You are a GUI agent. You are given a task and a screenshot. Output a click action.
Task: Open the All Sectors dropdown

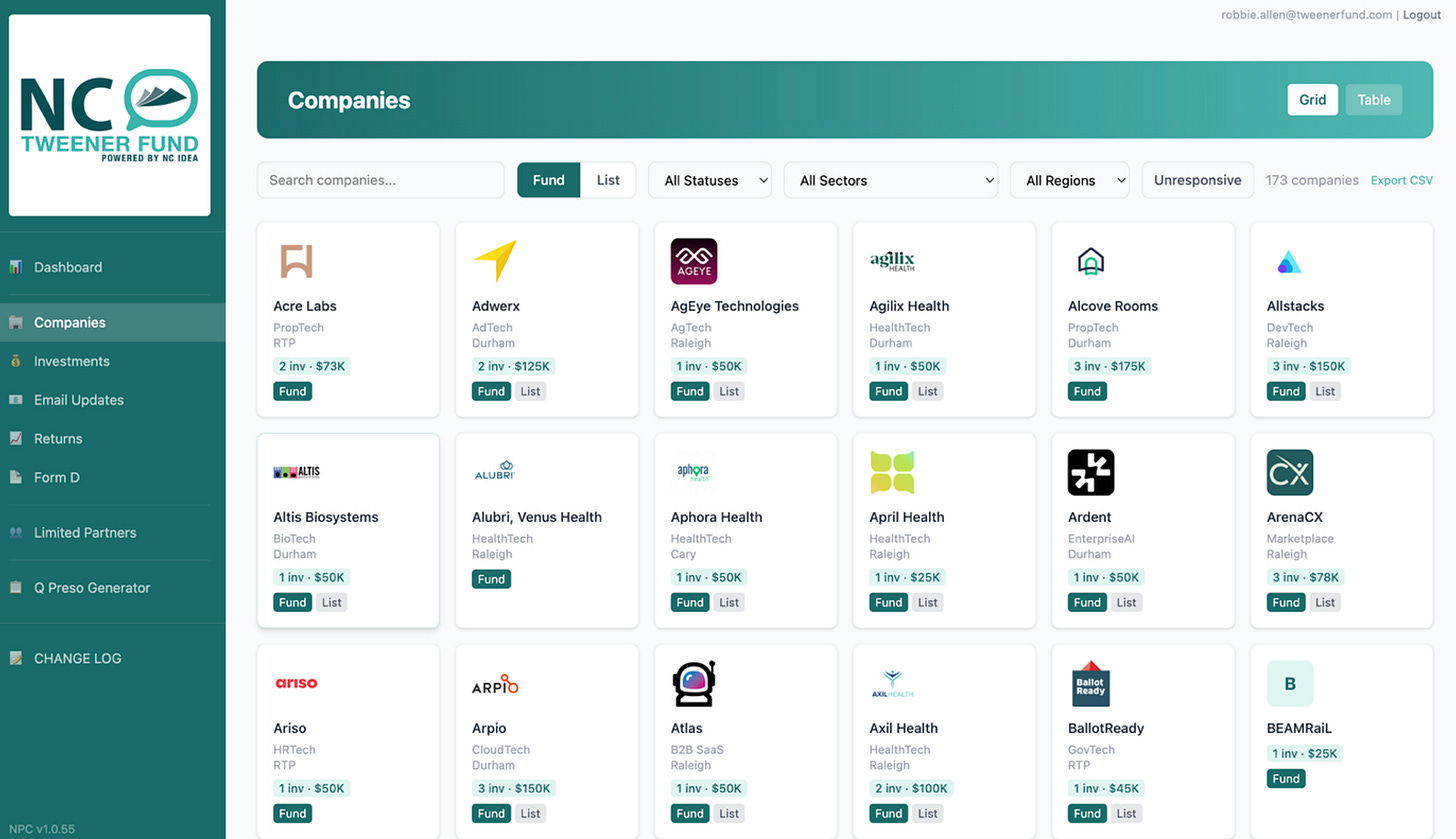pyautogui.click(x=891, y=180)
